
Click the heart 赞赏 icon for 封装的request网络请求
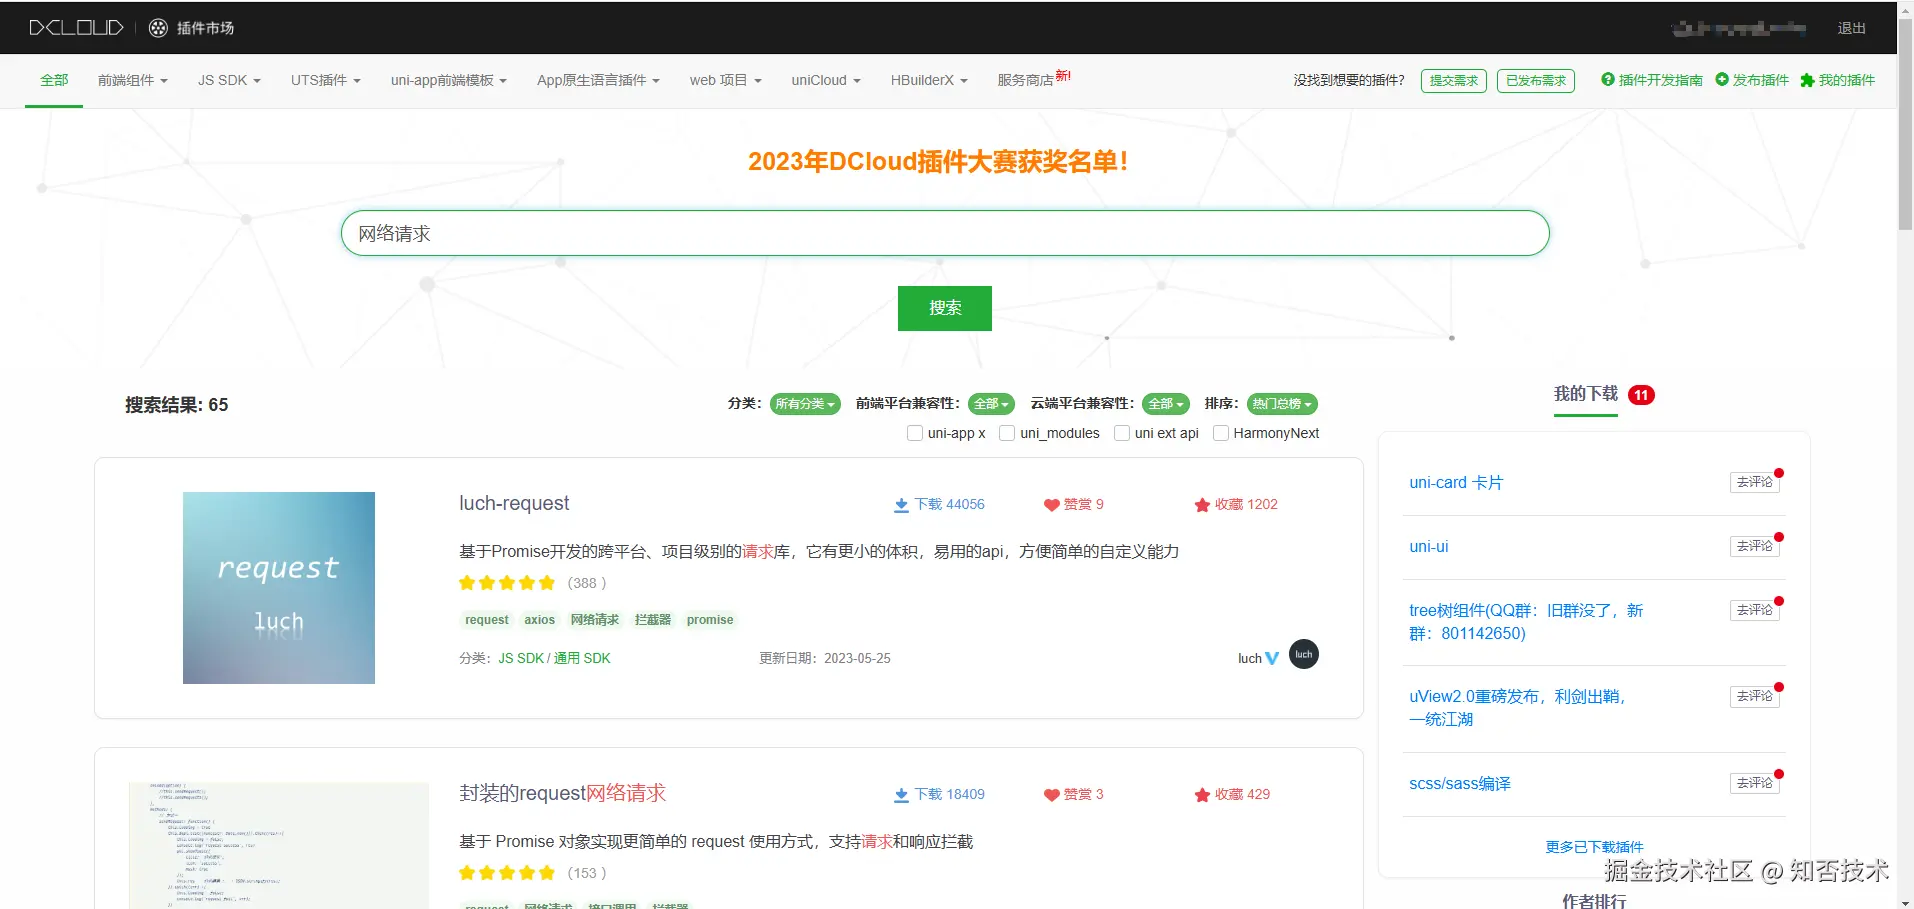[x=1051, y=795]
